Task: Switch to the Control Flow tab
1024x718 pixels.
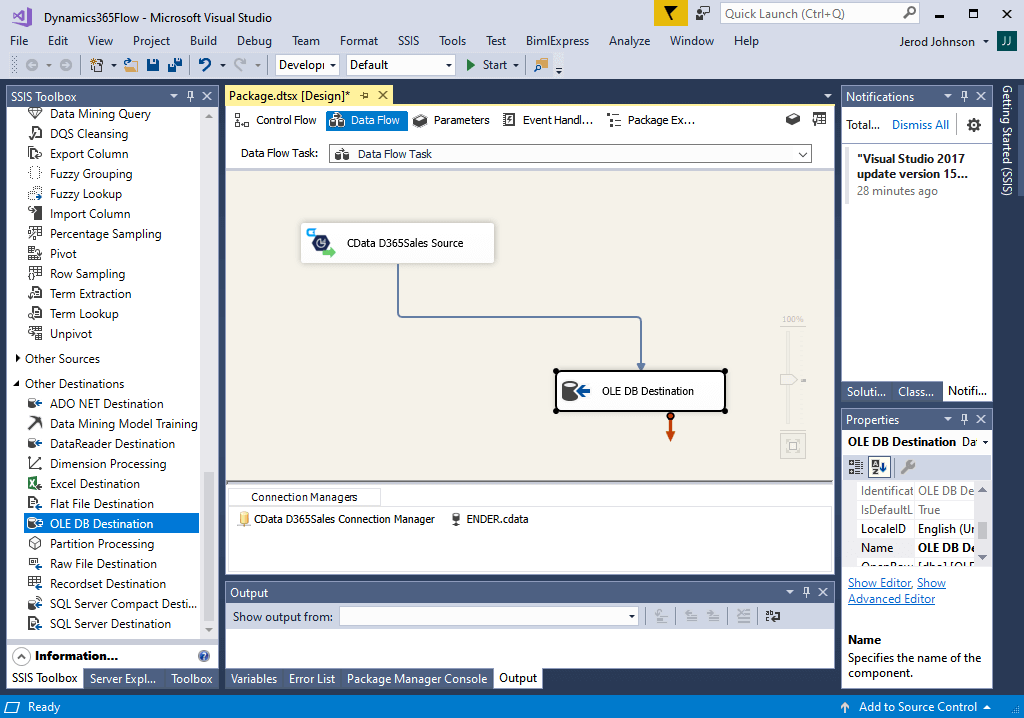Action: (x=276, y=120)
